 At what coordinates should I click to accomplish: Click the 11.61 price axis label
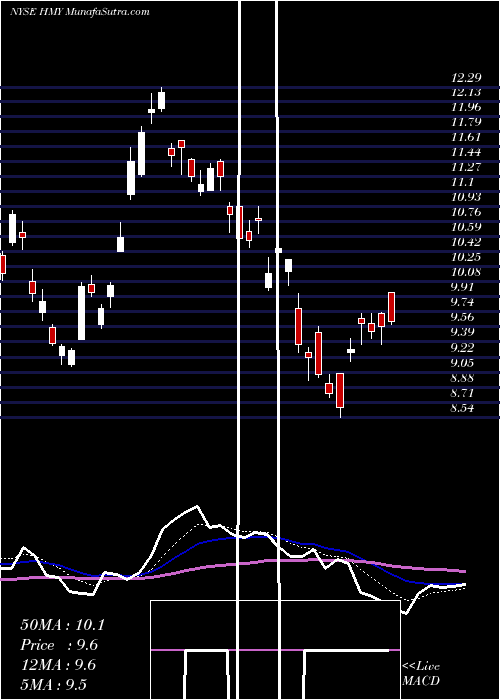click(466, 138)
